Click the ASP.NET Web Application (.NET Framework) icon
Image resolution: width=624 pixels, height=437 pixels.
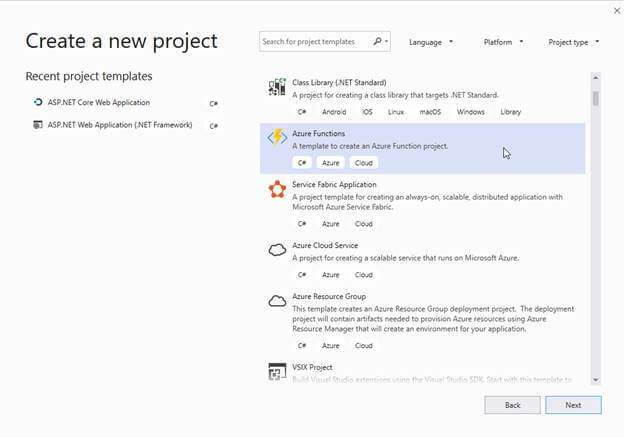38,125
